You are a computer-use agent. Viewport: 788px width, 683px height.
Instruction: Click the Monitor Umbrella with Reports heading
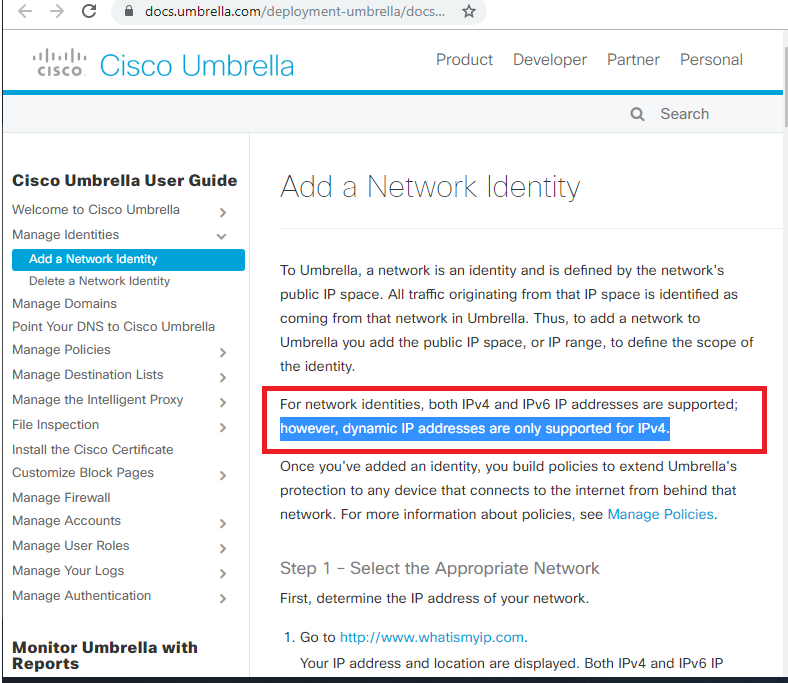[x=105, y=655]
